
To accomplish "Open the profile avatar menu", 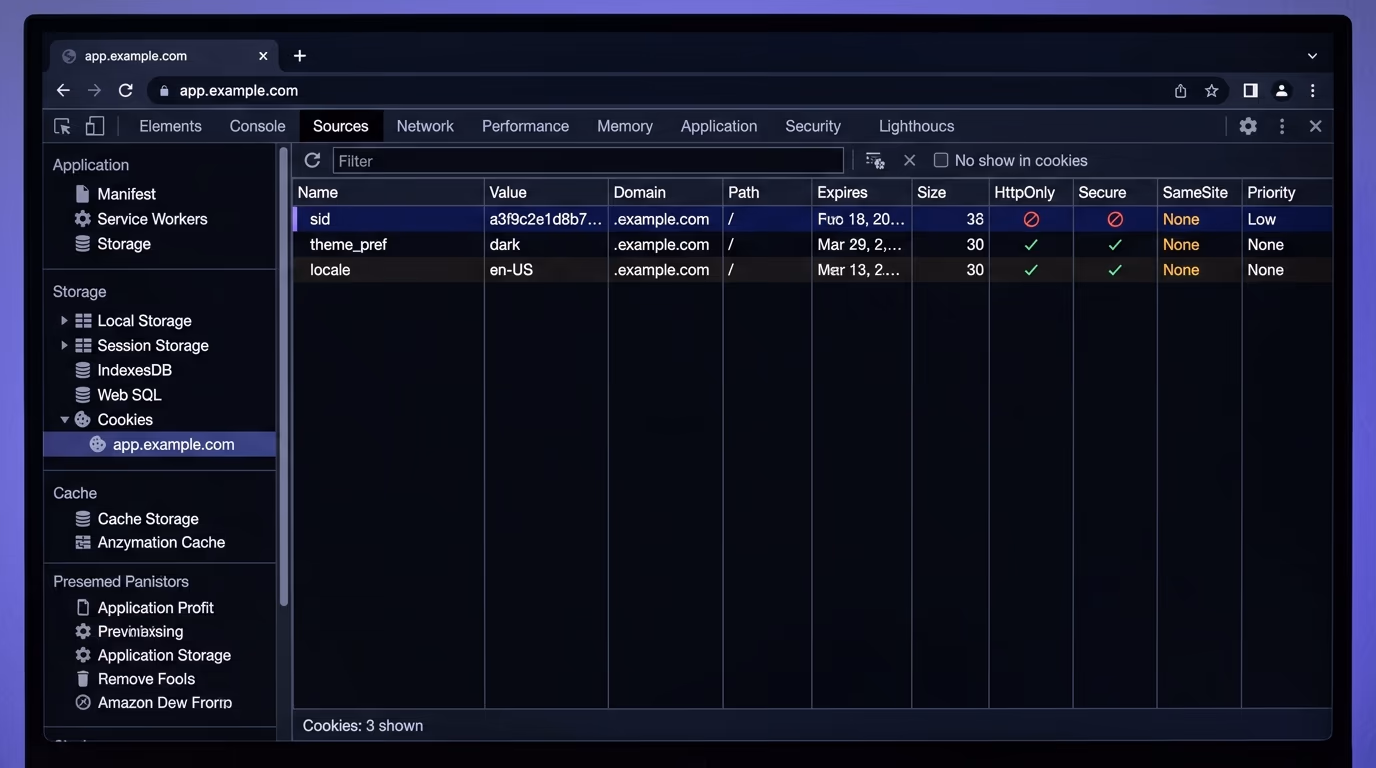I will [x=1281, y=91].
